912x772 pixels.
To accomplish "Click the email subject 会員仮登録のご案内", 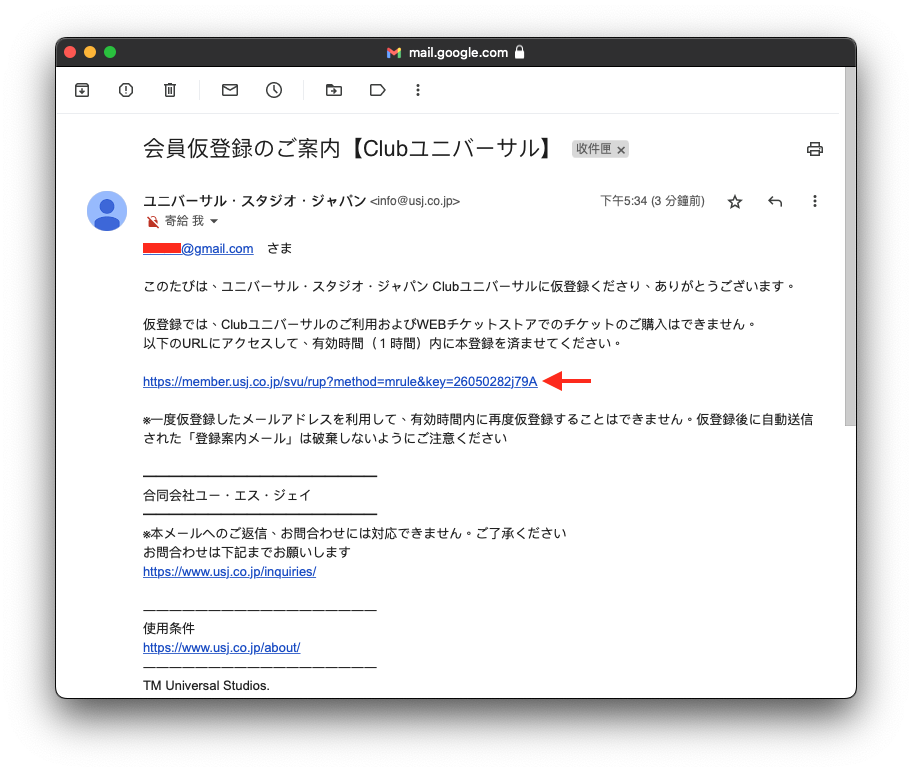I will [x=242, y=149].
